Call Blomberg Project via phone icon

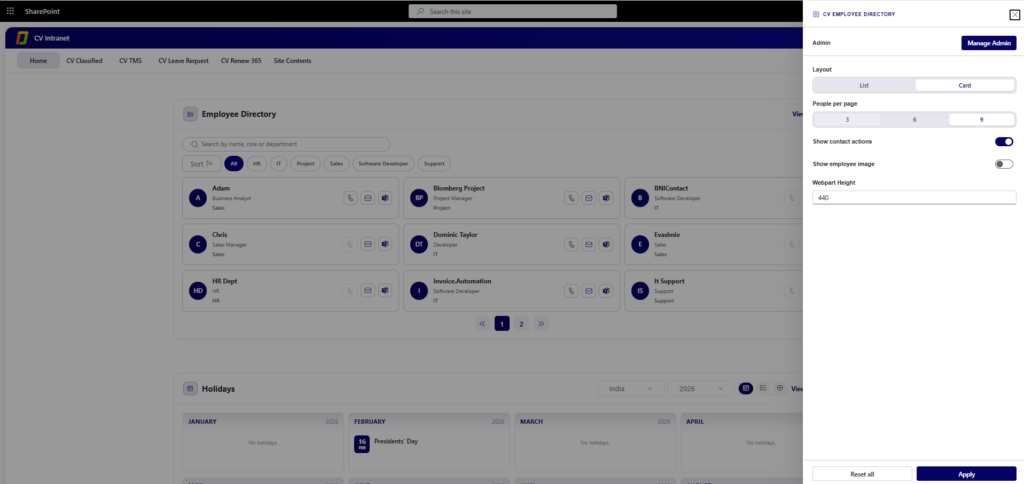point(571,198)
